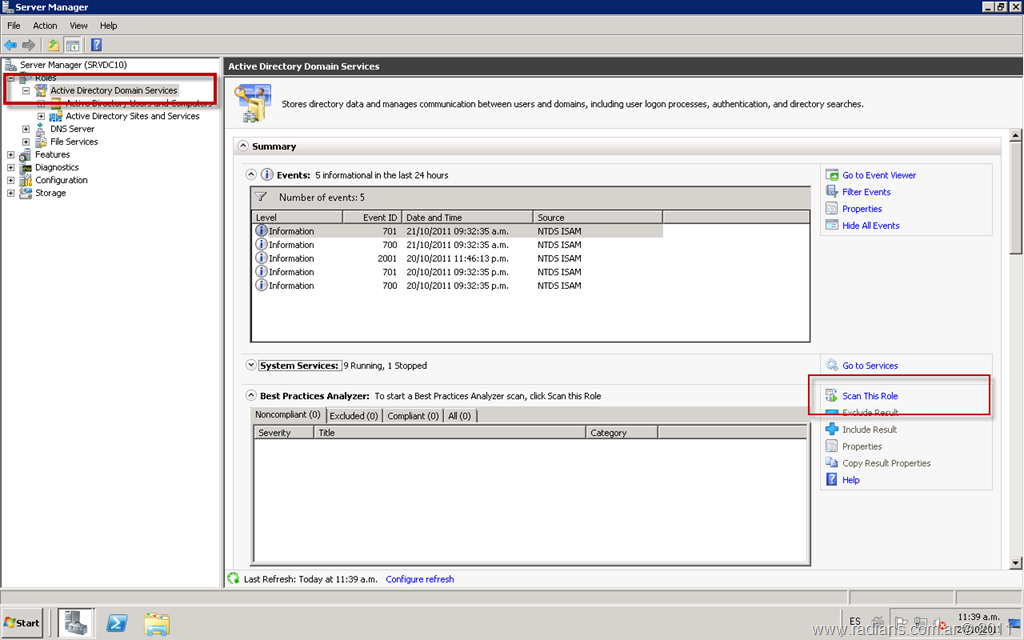Click the Scan This Role icon

click(x=832, y=396)
